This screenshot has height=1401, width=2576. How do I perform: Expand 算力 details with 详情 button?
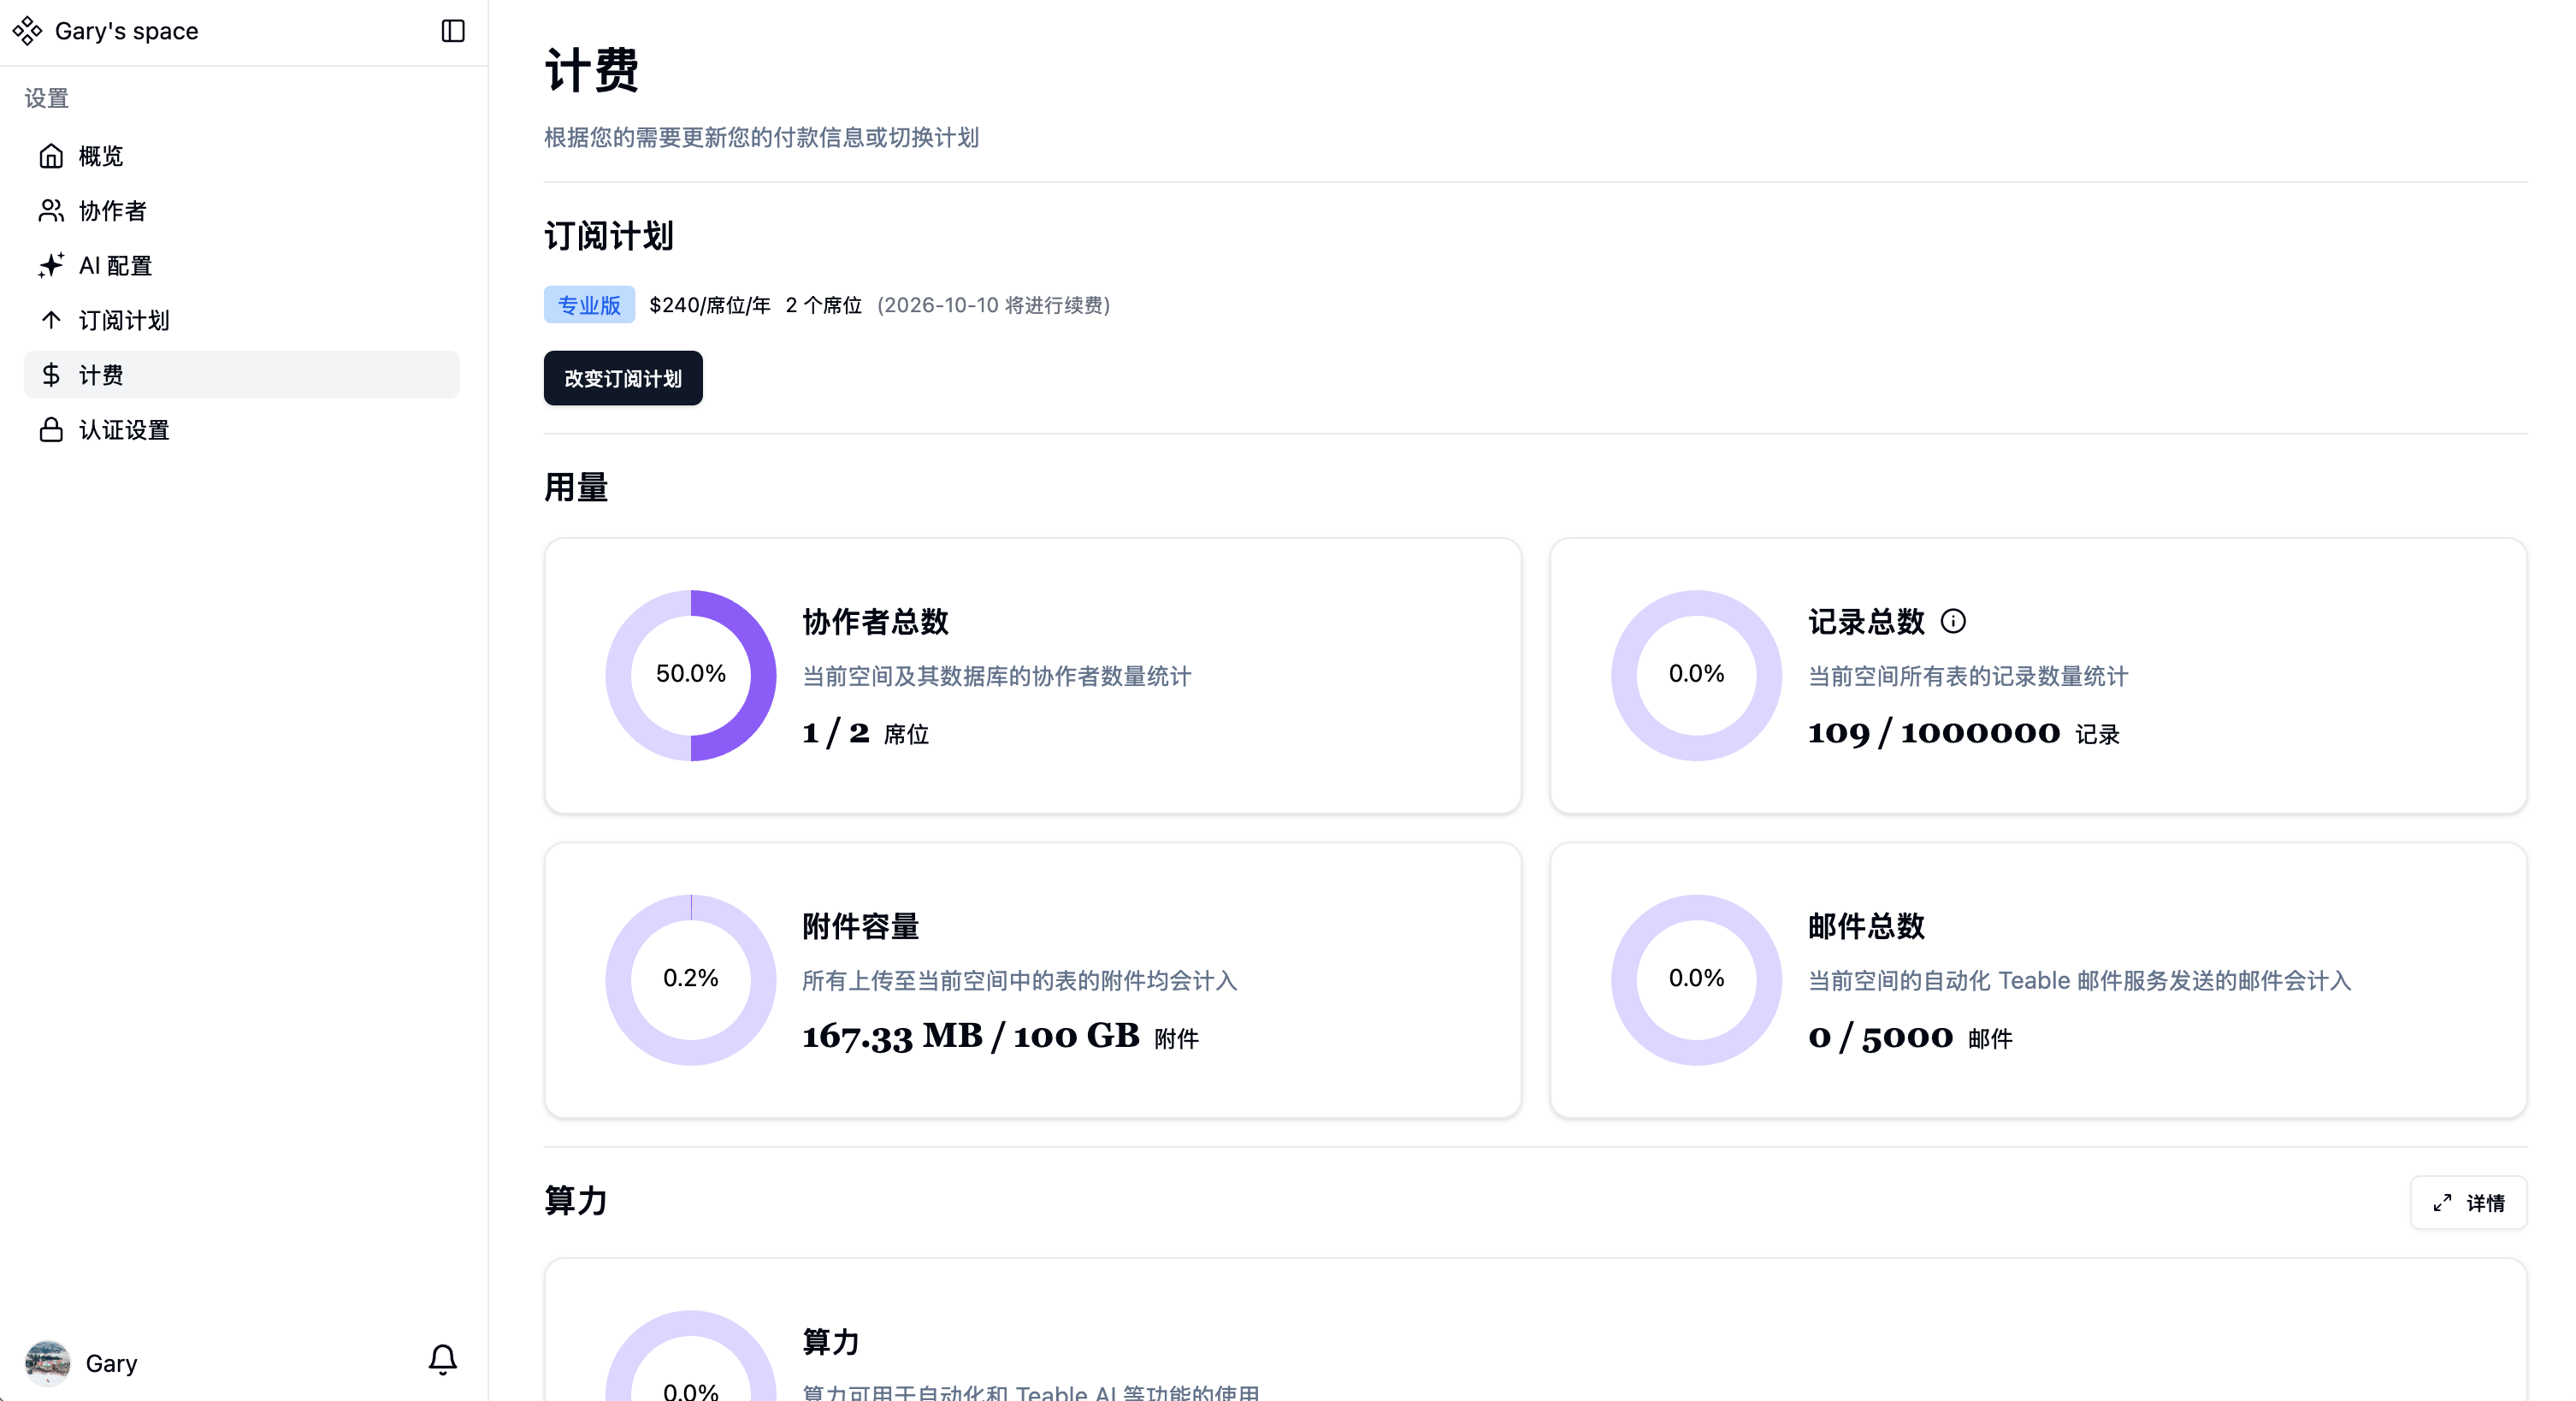(x=2468, y=1202)
